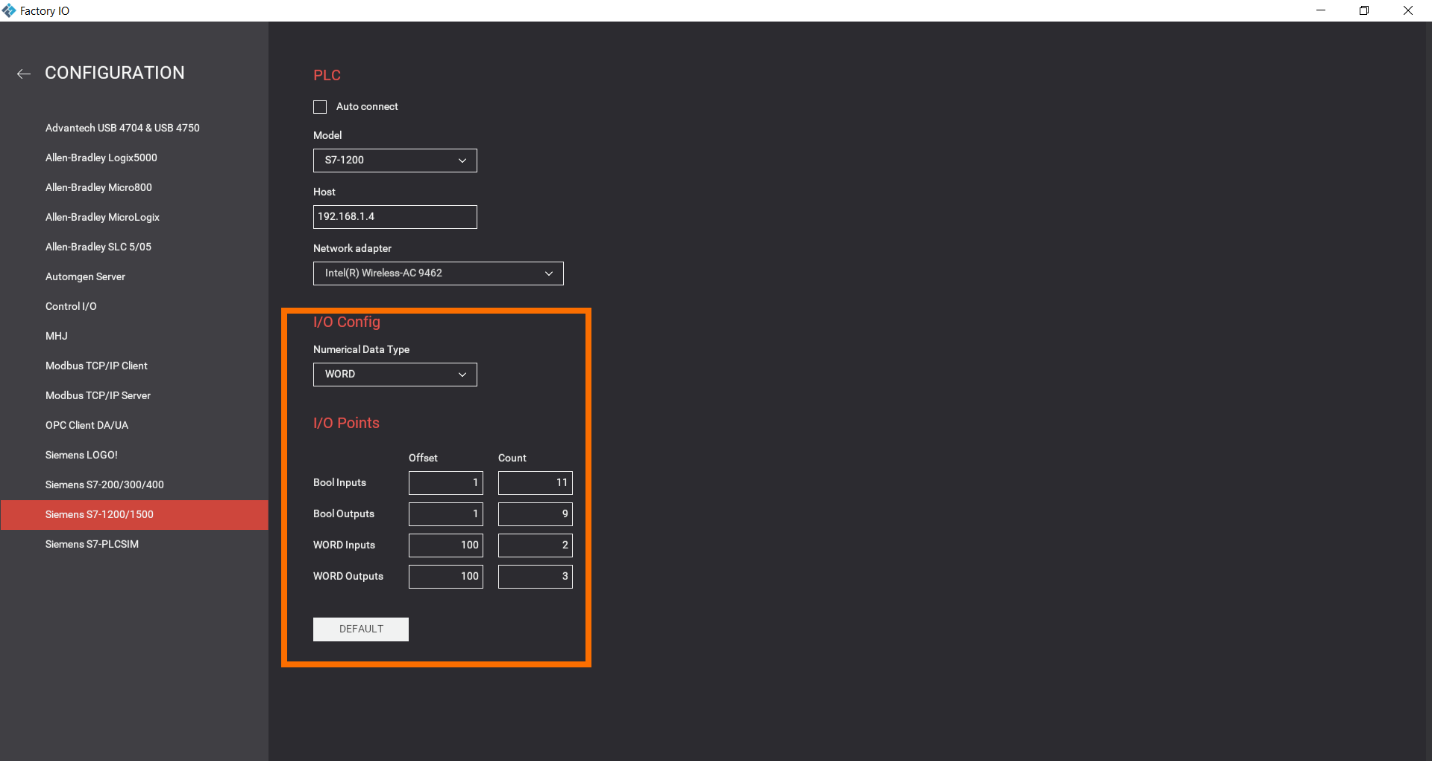Click the Factory IO app icon in title bar
This screenshot has height=761, width=1432.
pos(9,10)
